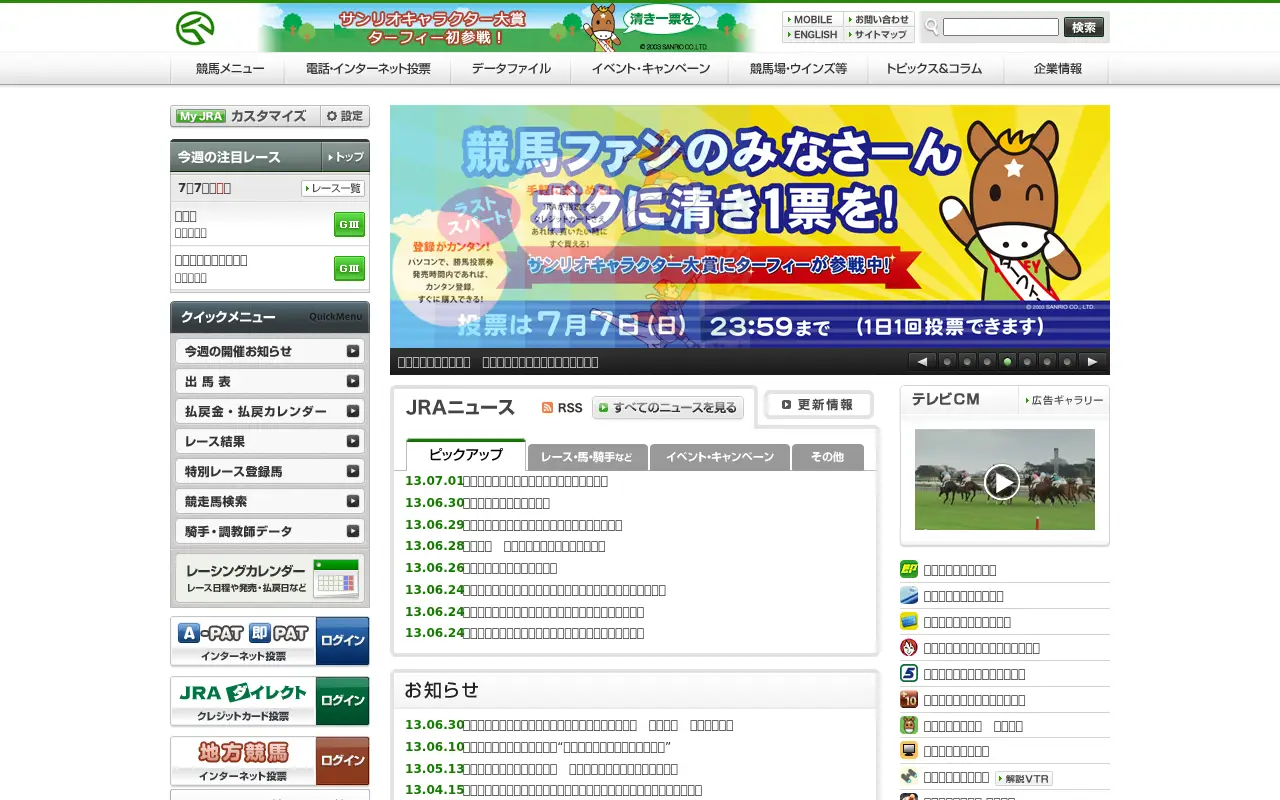Click the green JRA logo
Image resolution: width=1280 pixels, height=800 pixels.
pyautogui.click(x=195, y=28)
